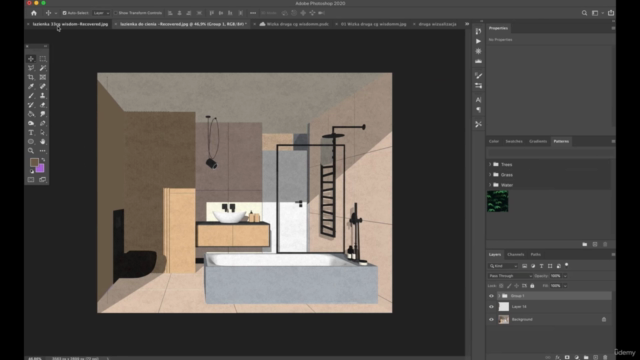The width and height of the screenshot is (640, 360).
Task: Open the Edit Toolbar three-dots button
Action: click(42, 151)
